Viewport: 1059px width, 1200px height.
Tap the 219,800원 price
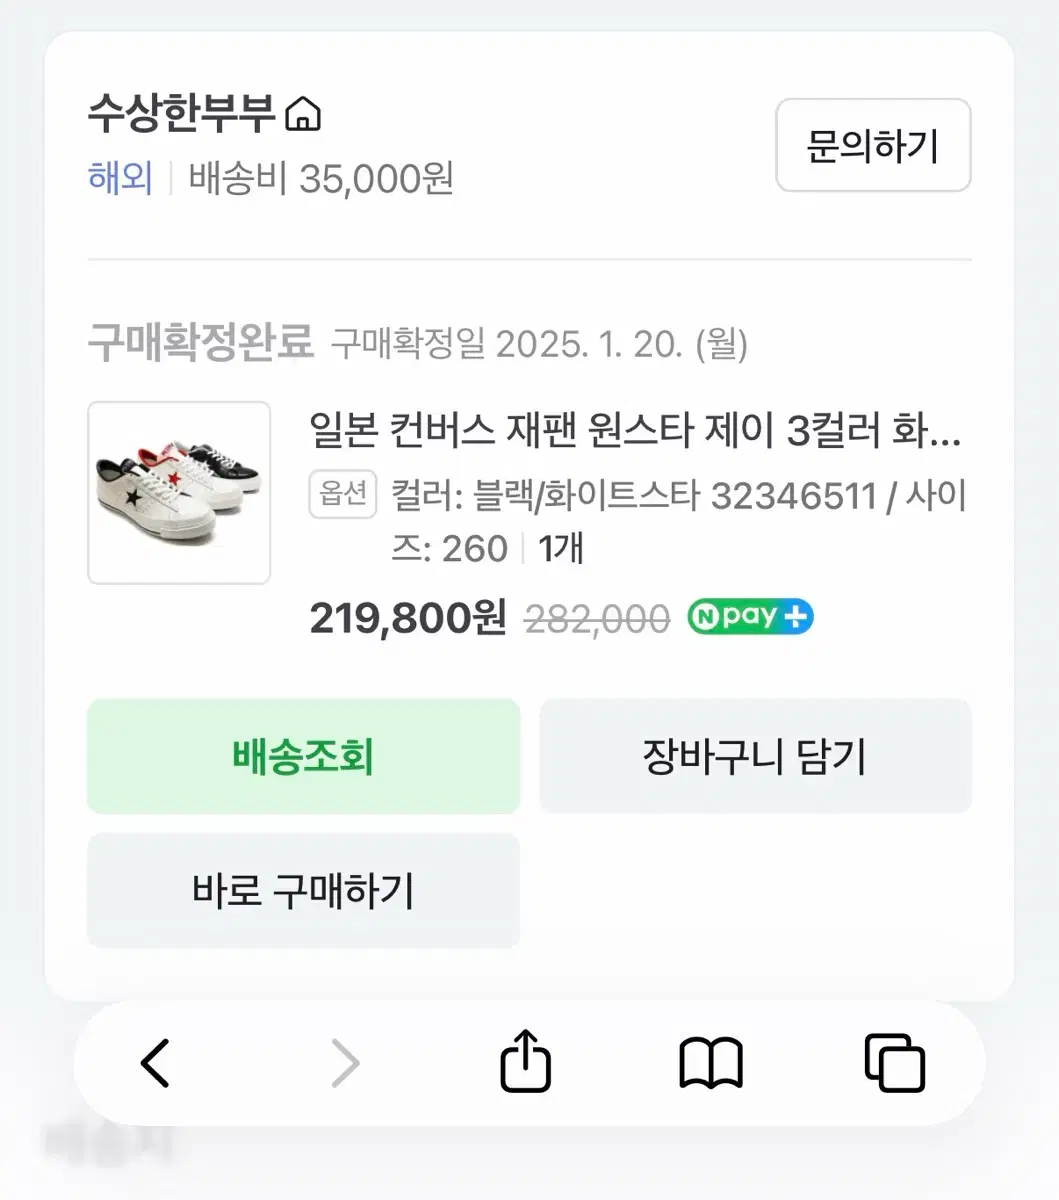[x=408, y=618]
